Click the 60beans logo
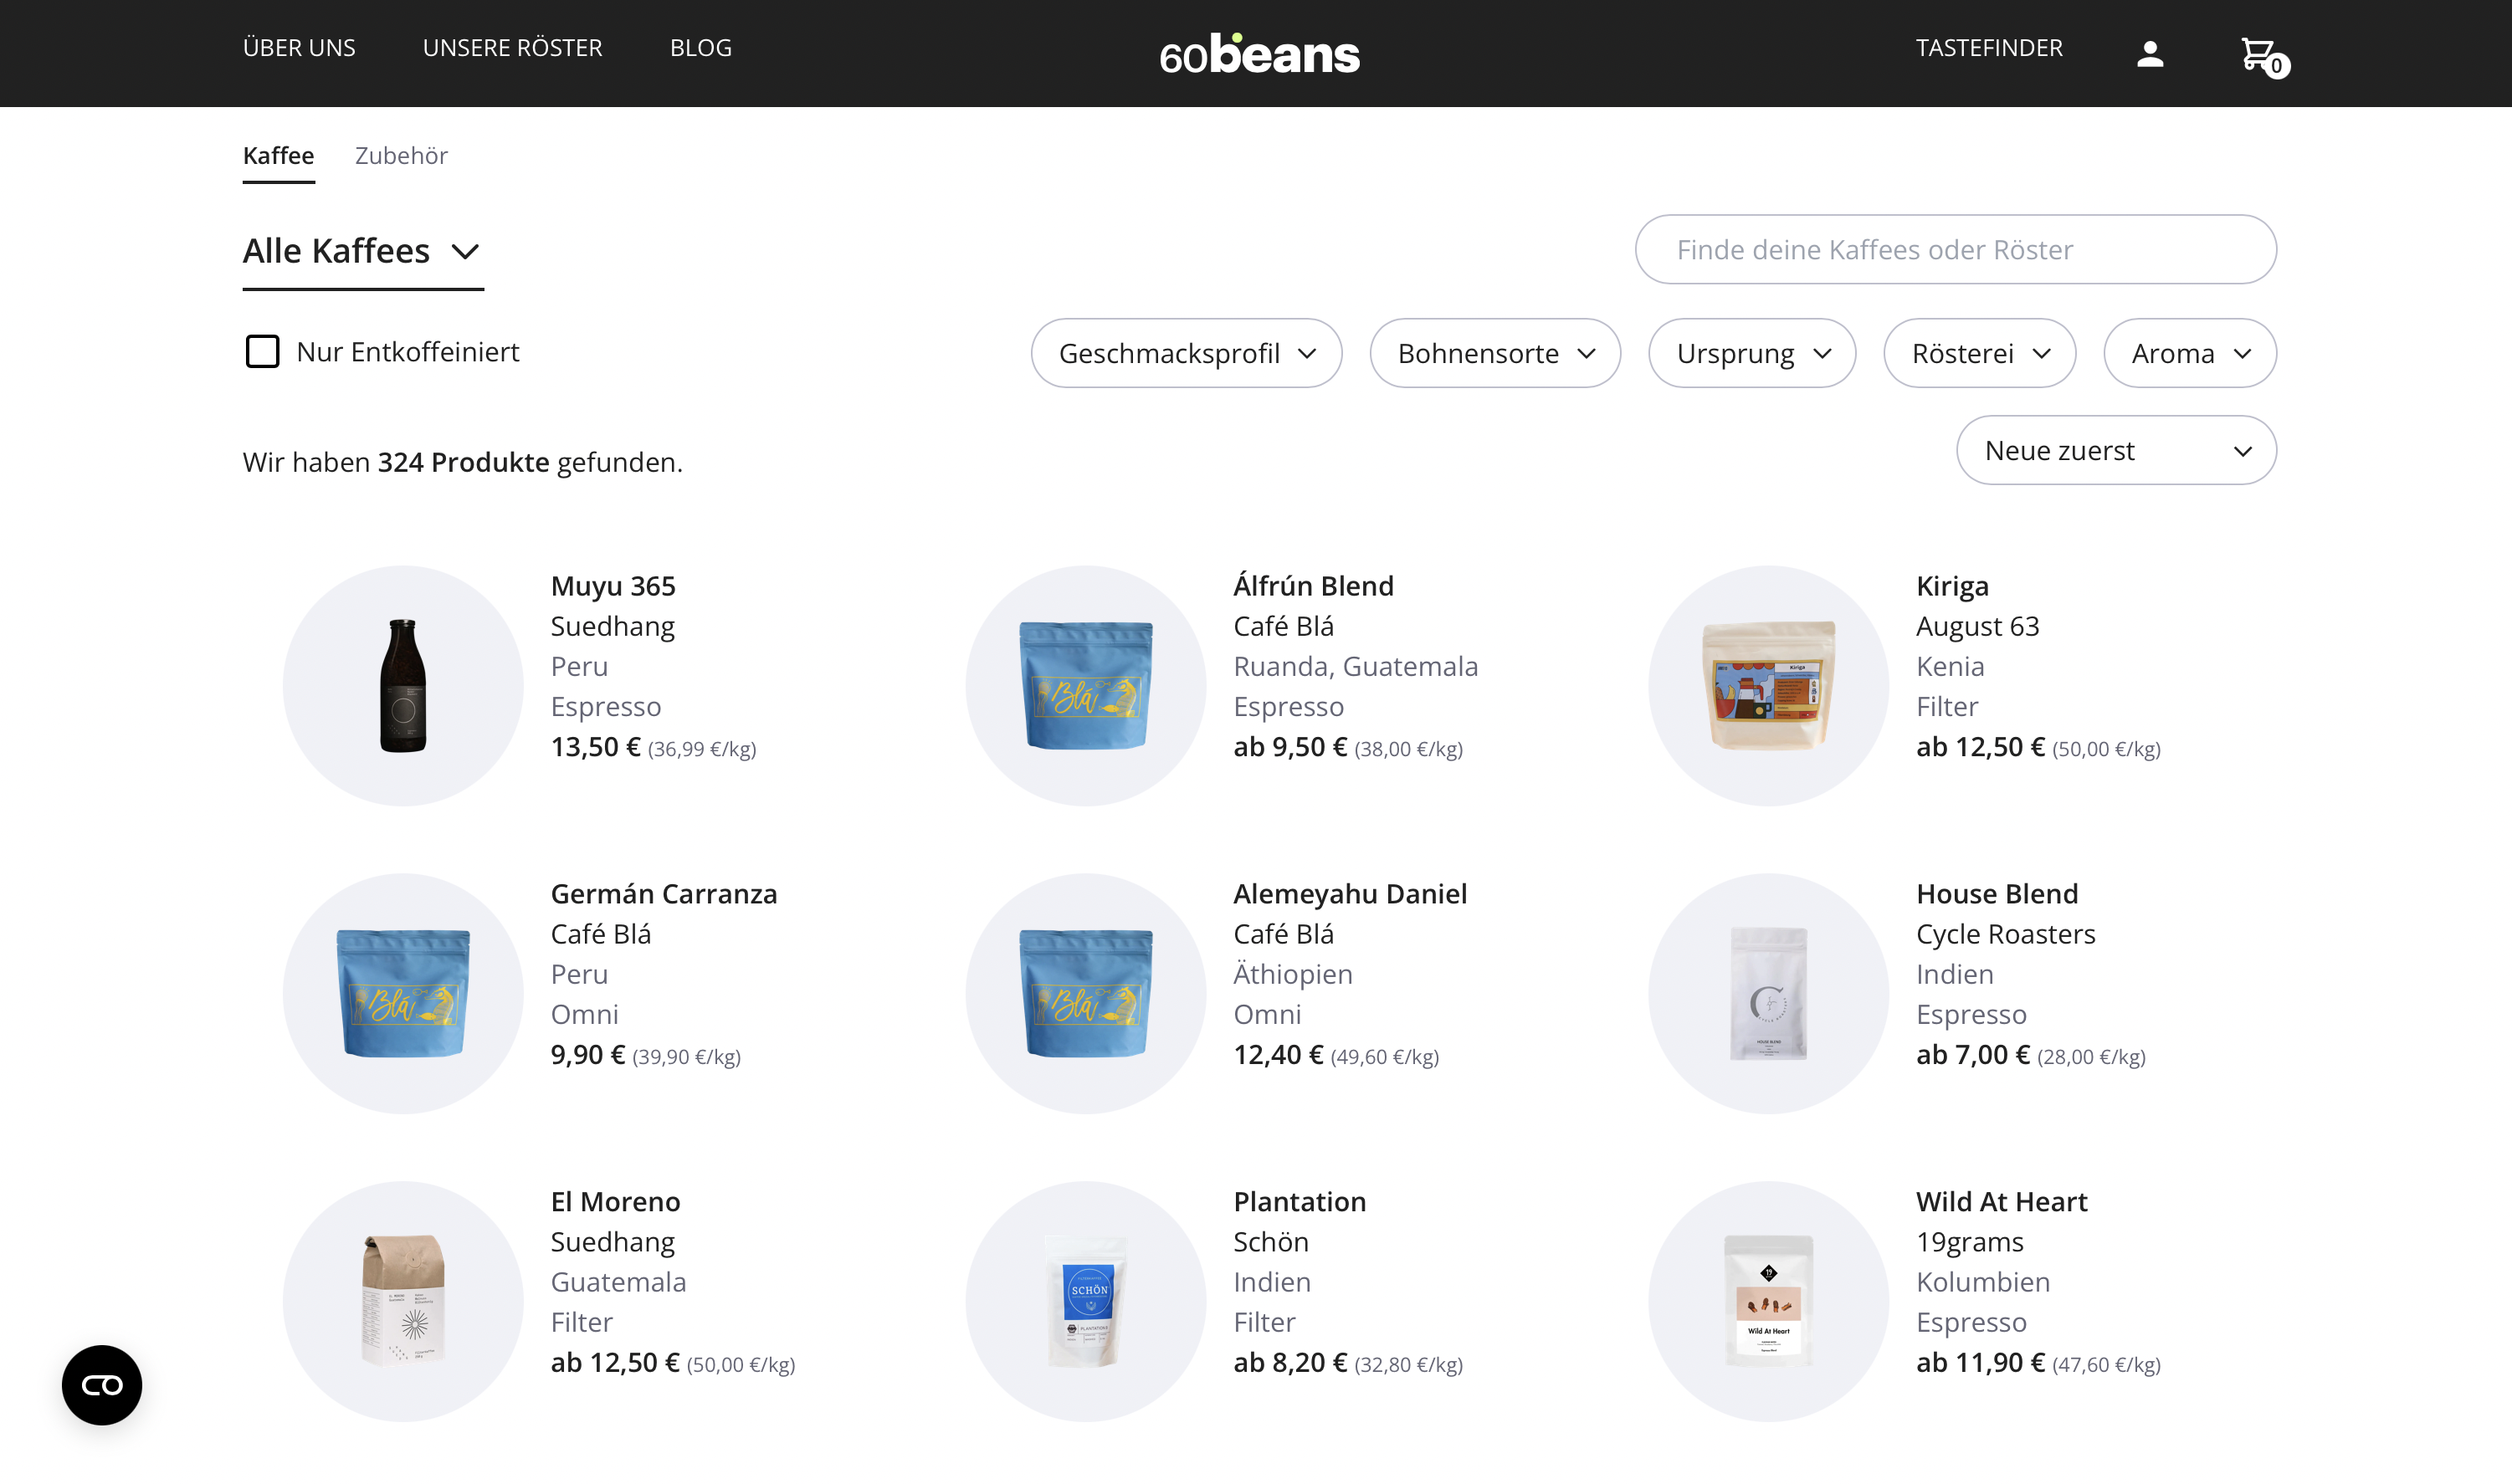2512x1484 pixels. point(1259,54)
